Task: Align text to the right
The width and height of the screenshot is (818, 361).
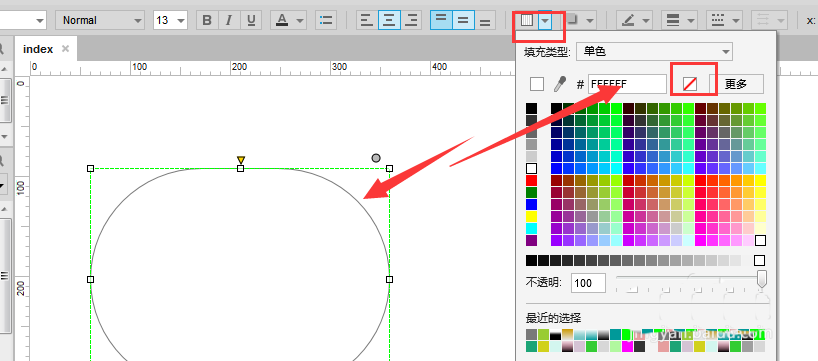Action: pos(411,20)
